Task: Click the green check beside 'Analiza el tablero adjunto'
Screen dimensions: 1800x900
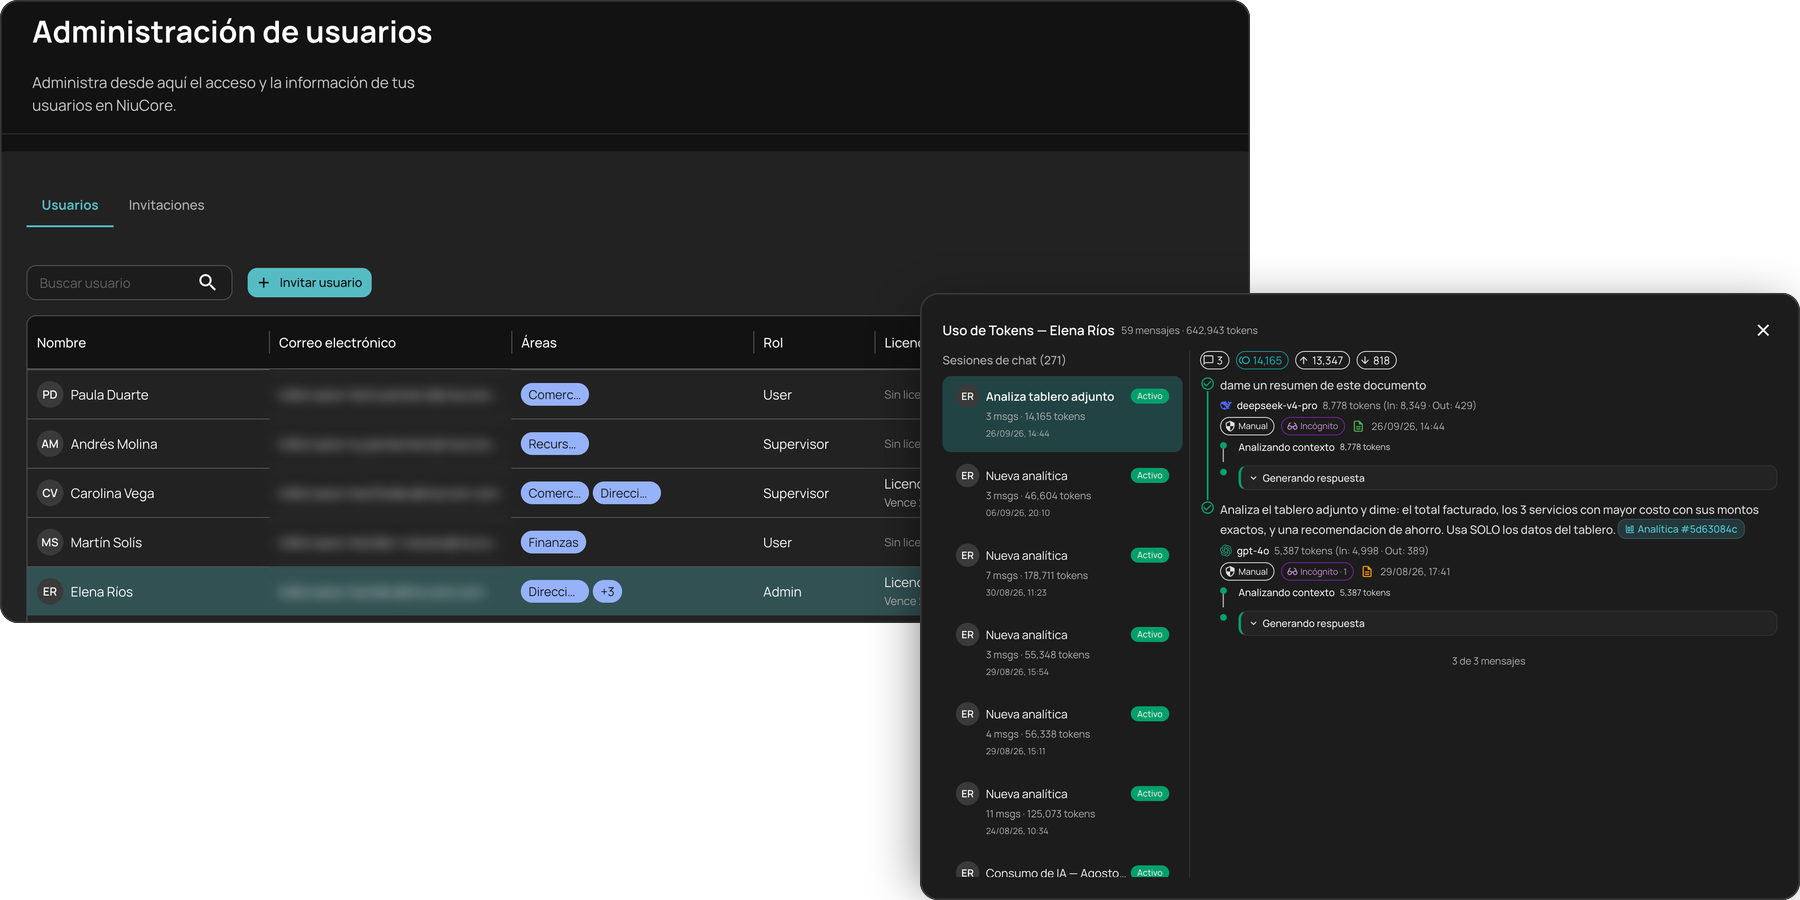Action: 1208,508
